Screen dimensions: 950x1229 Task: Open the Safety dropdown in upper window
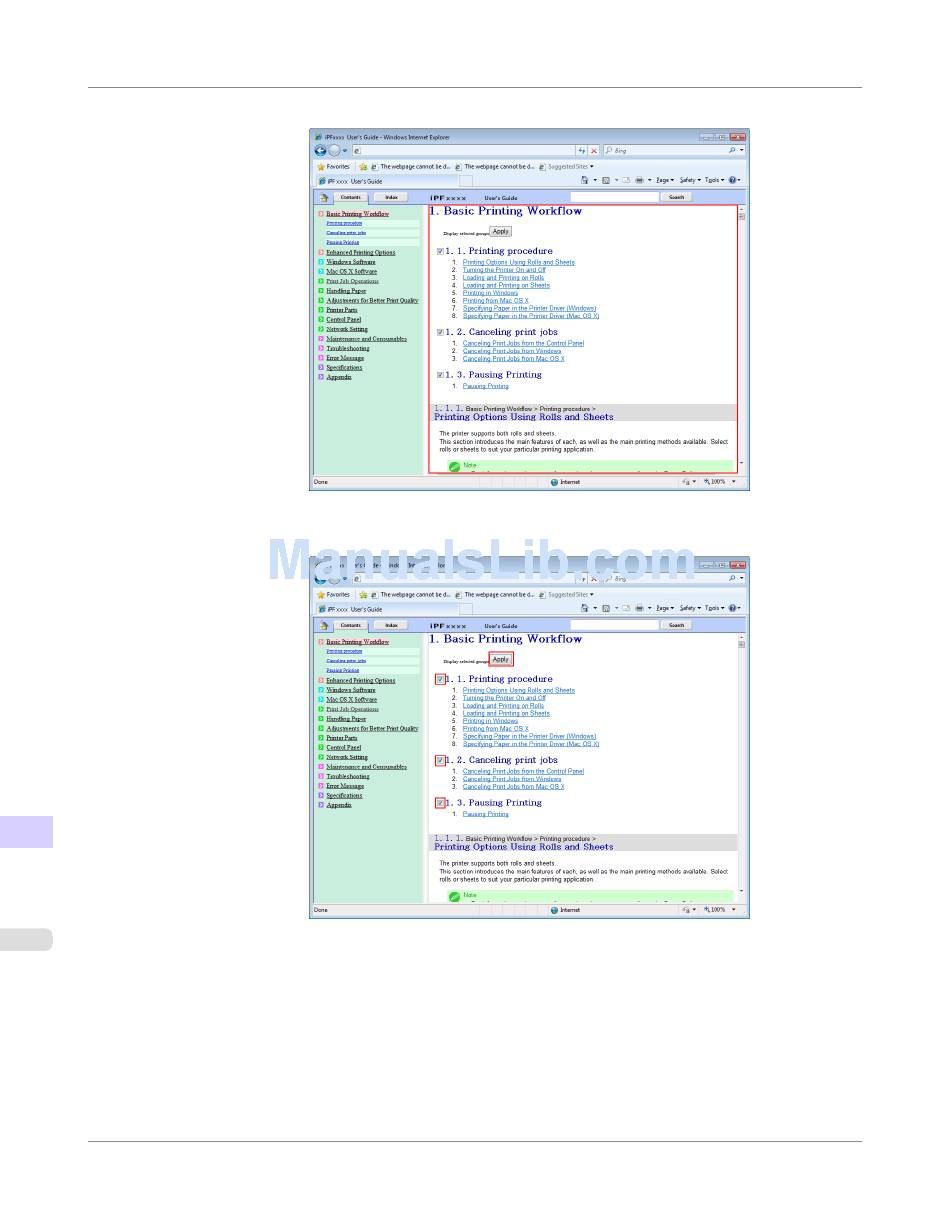[690, 181]
